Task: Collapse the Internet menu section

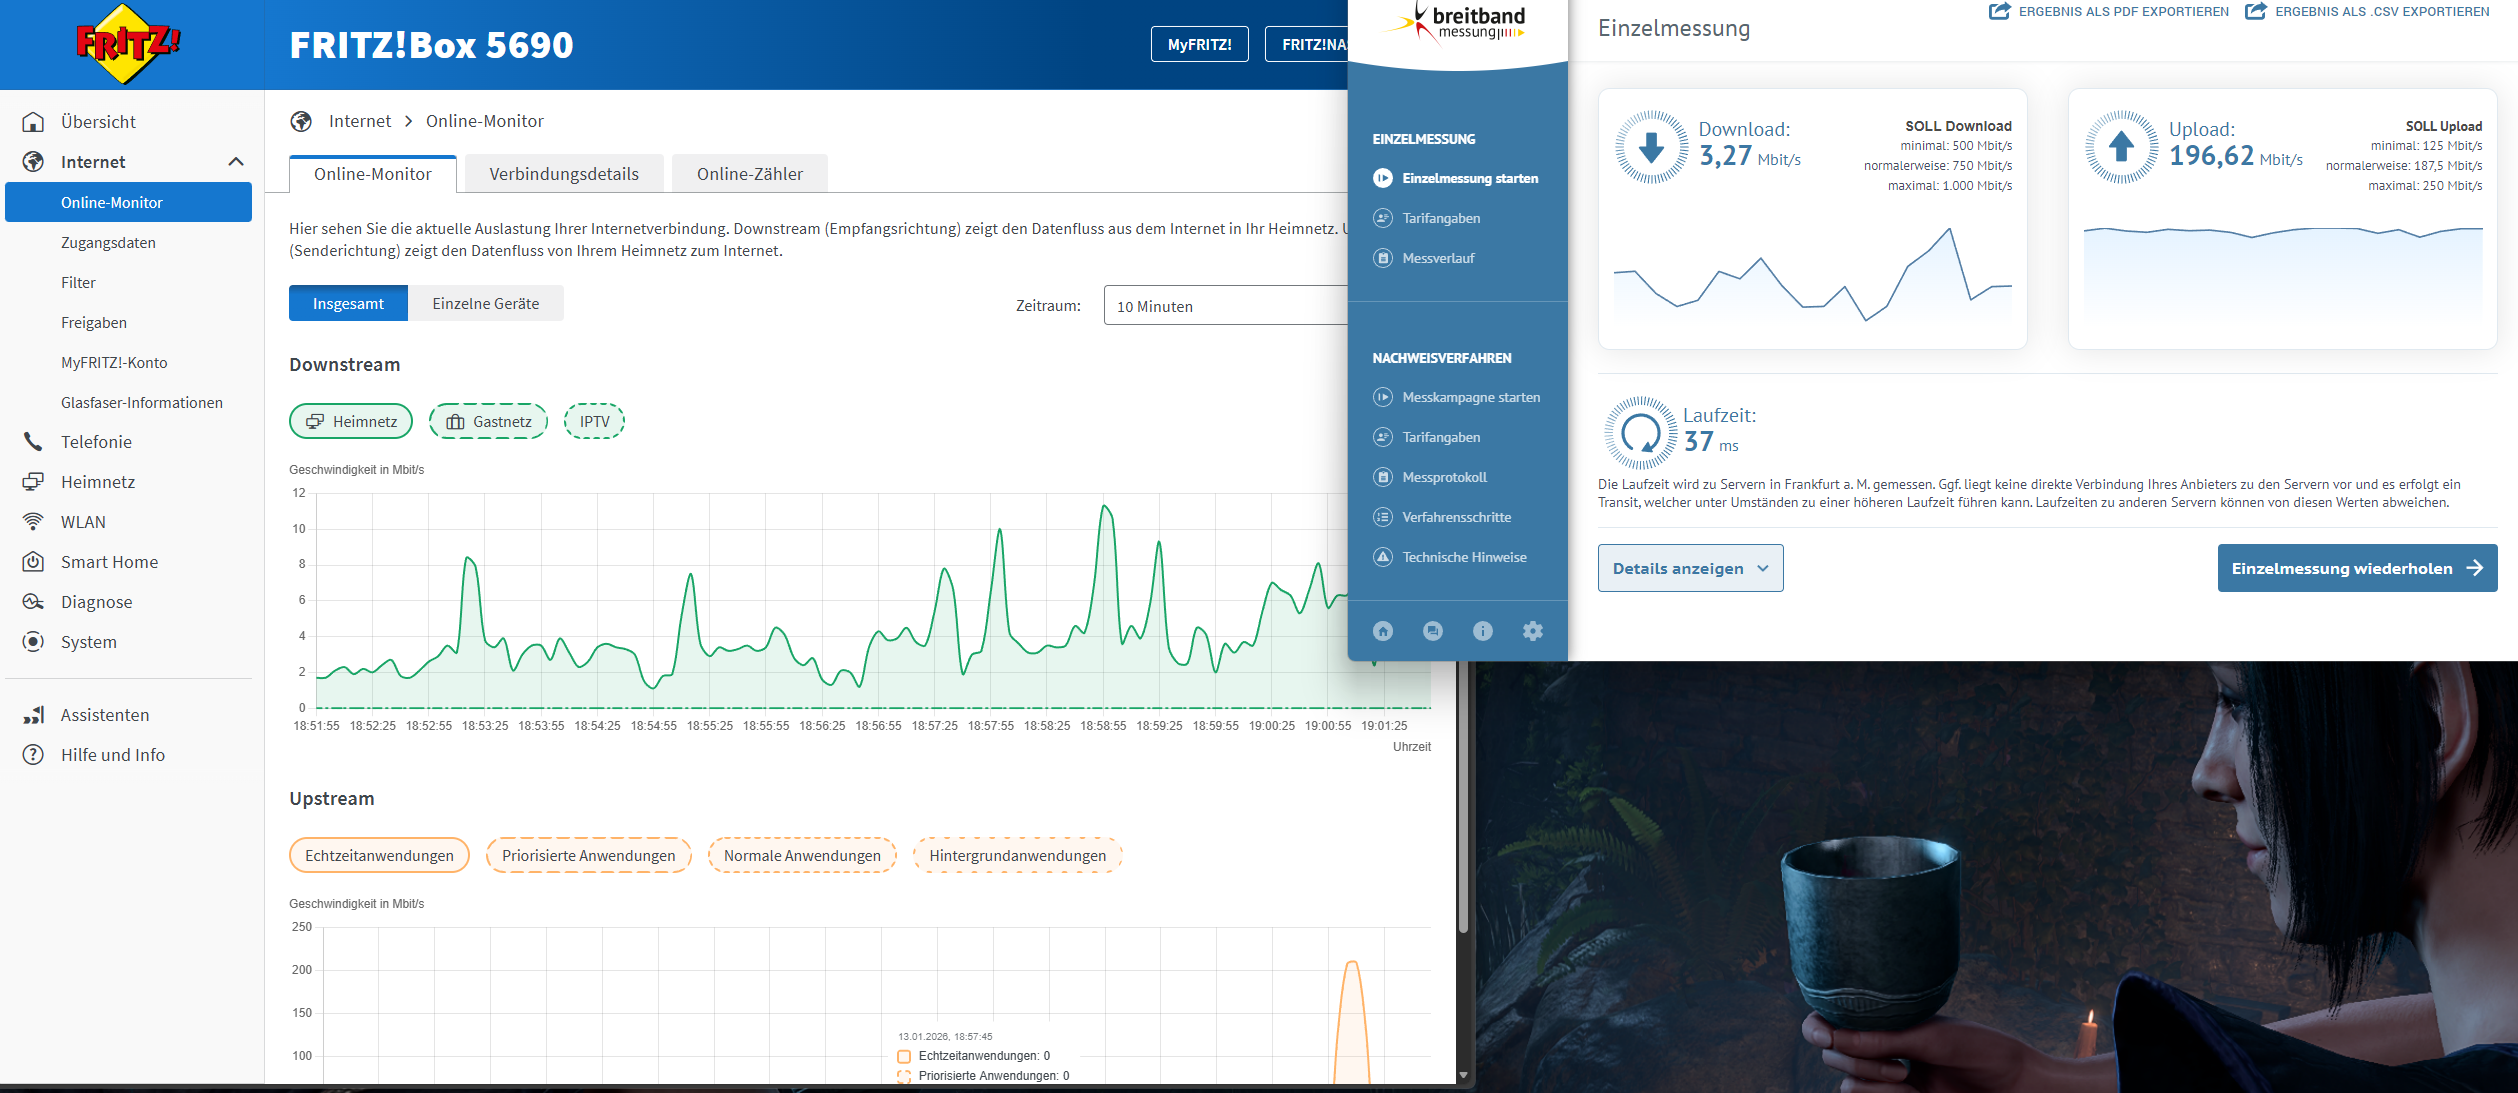Action: point(236,162)
